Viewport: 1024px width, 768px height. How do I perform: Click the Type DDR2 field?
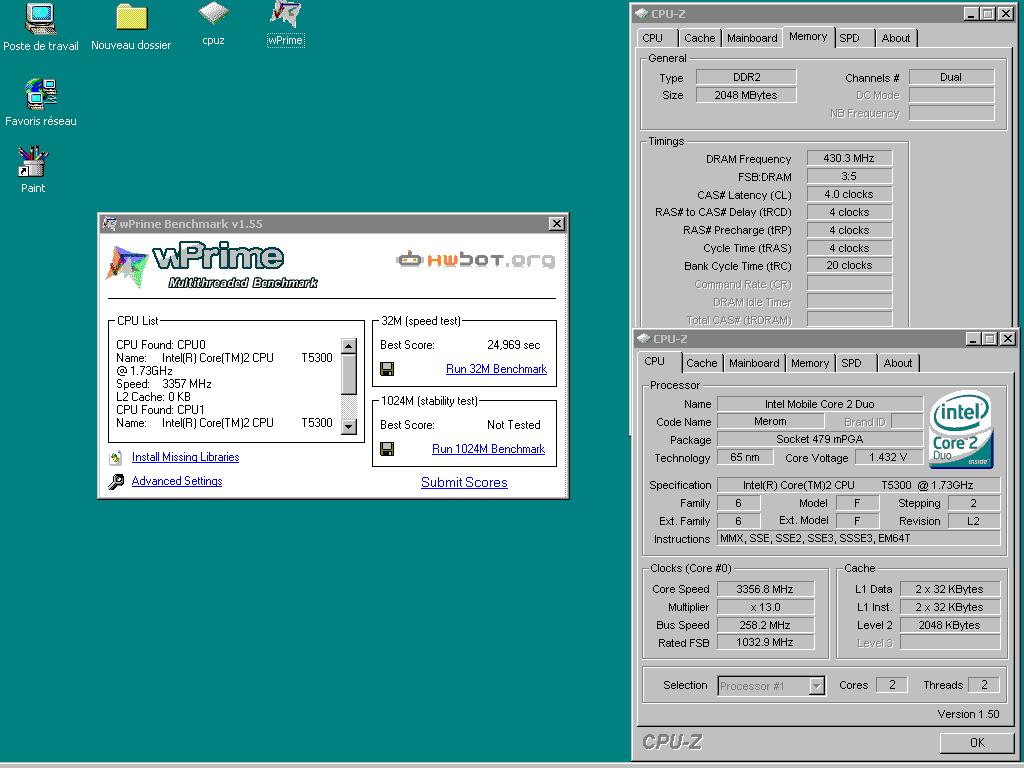pos(746,77)
